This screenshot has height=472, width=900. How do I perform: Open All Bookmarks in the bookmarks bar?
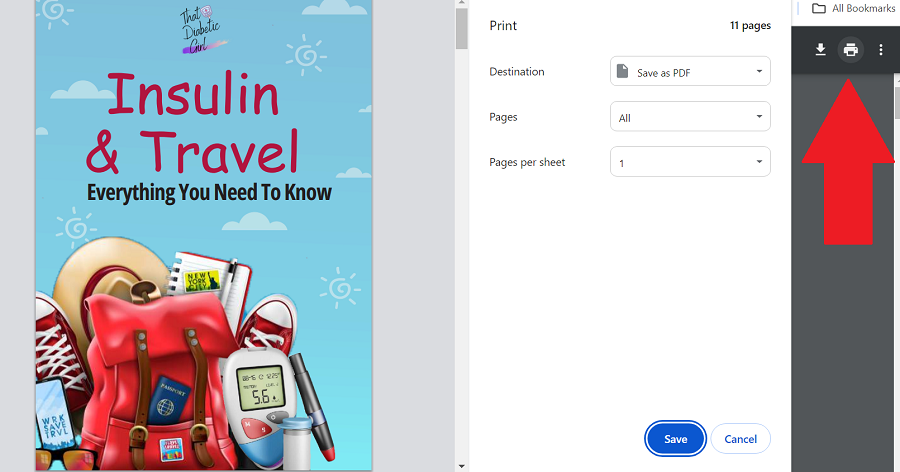coord(853,8)
